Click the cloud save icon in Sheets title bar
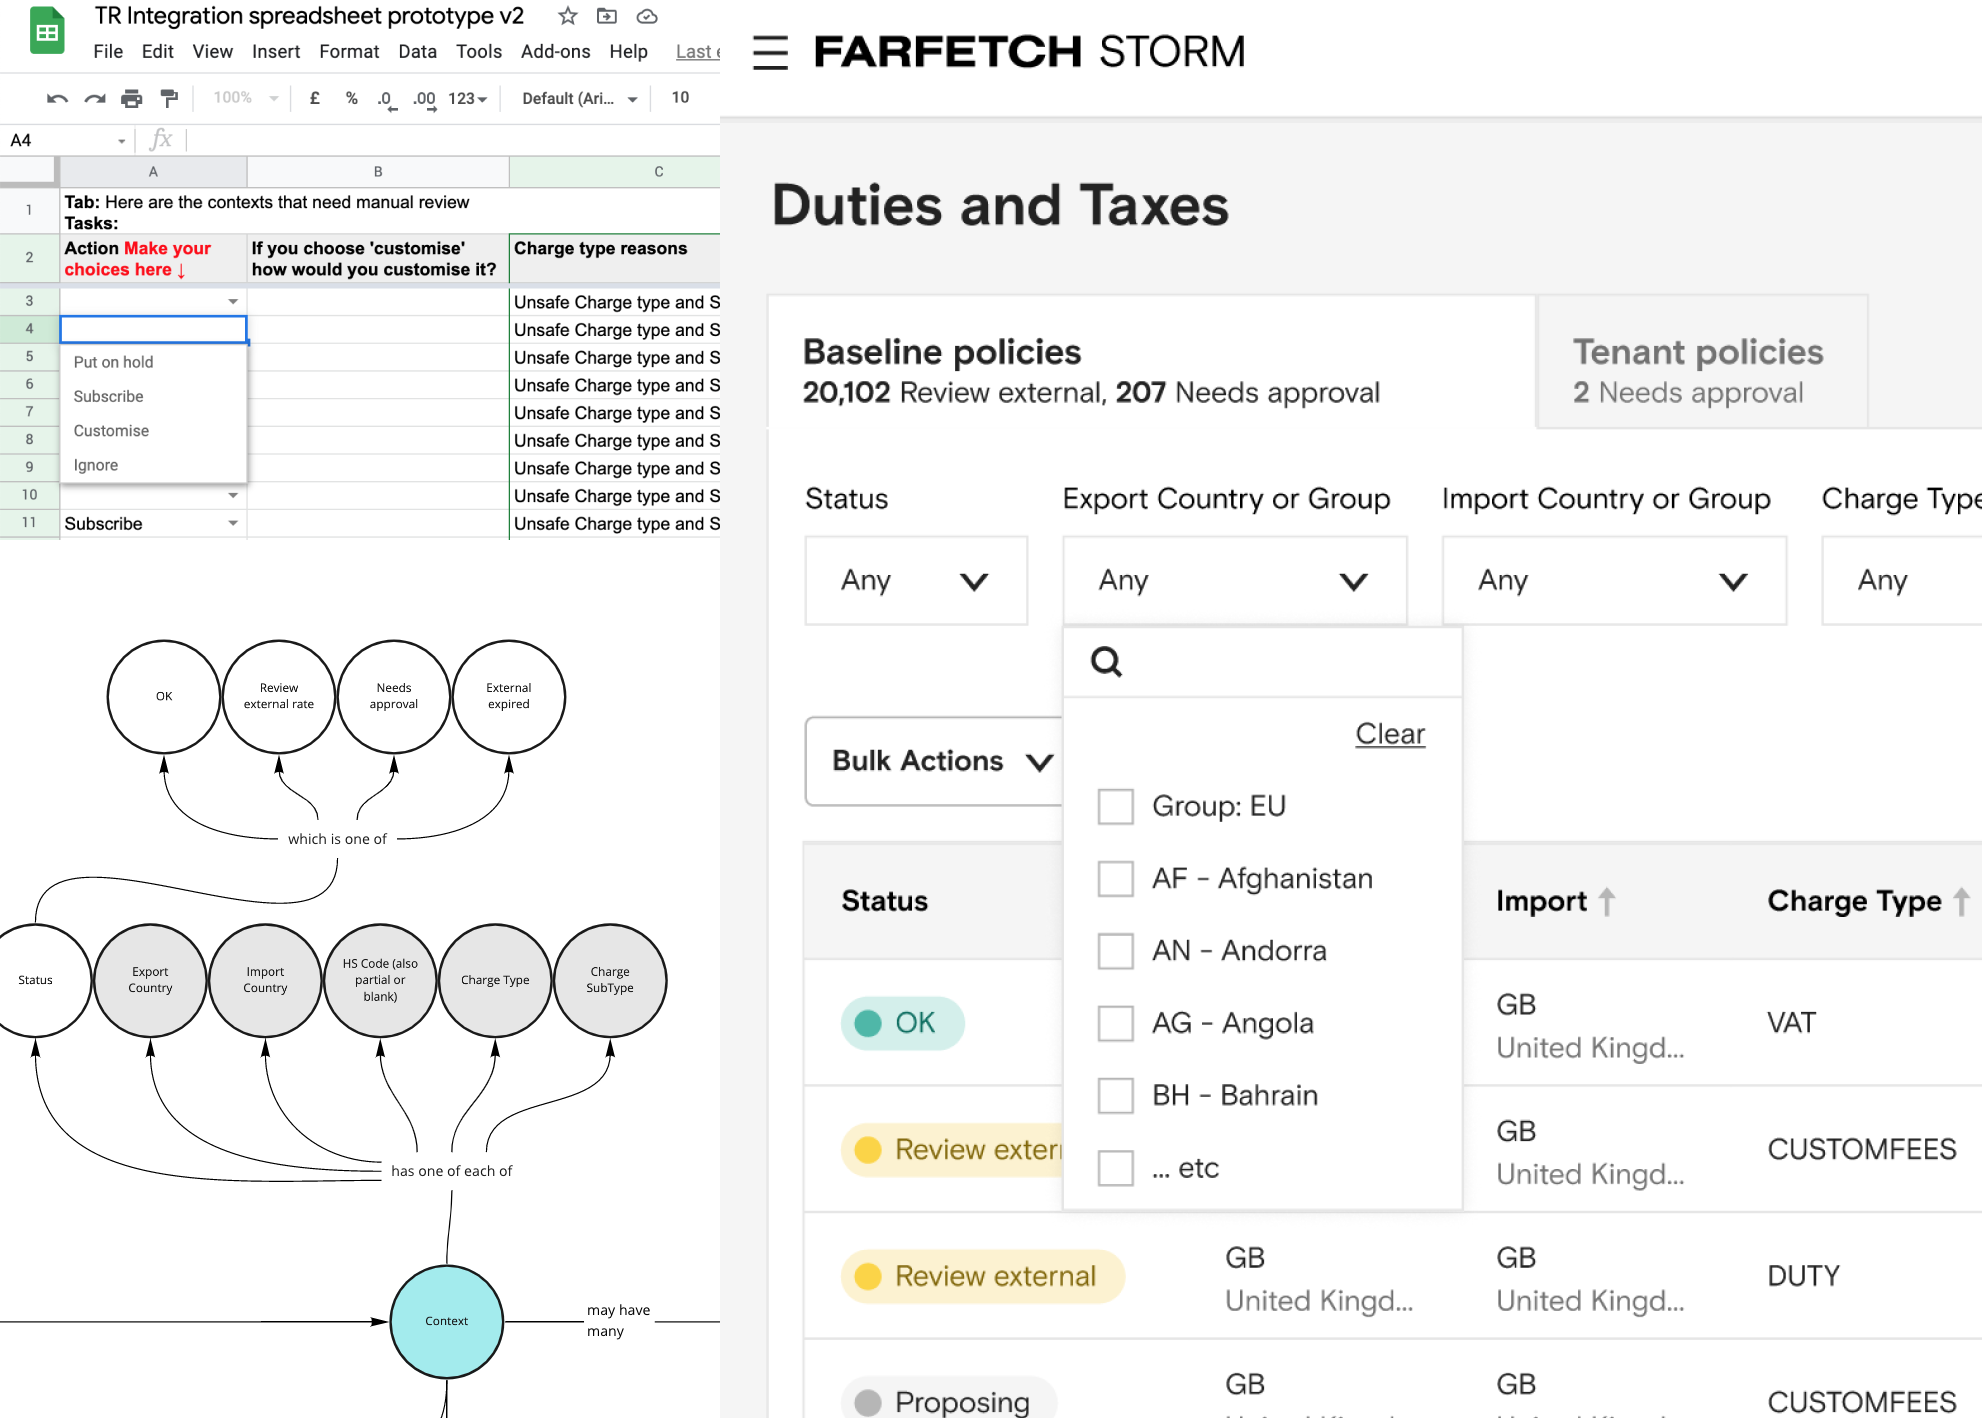1982x1418 pixels. [x=646, y=17]
